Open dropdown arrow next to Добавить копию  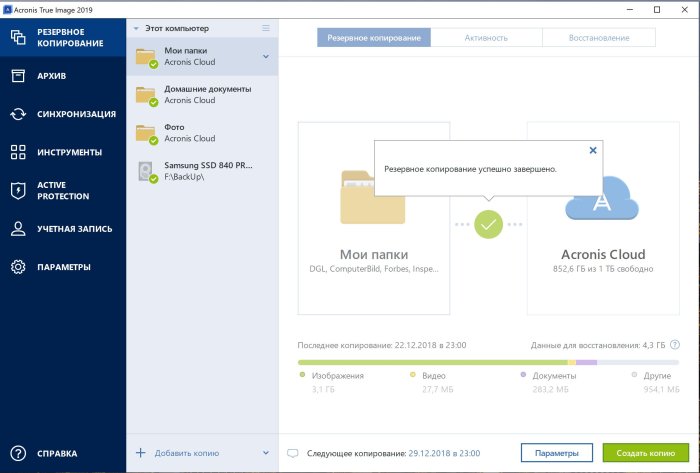[x=265, y=453]
